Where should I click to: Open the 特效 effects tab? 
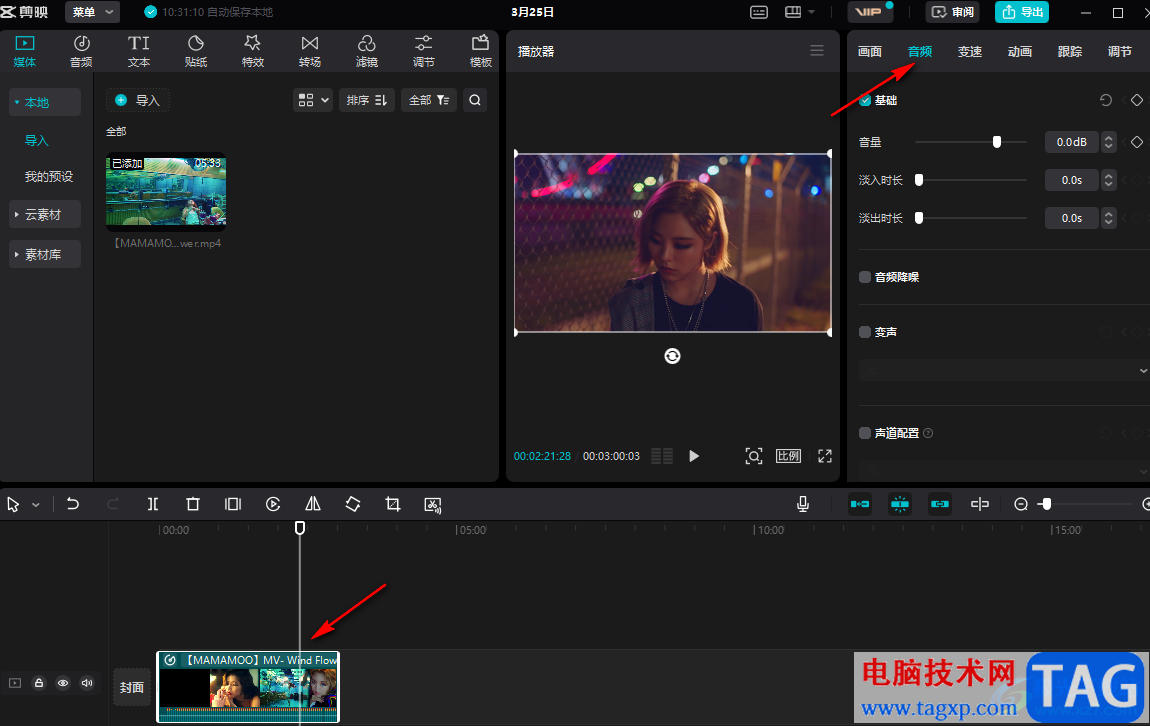tap(252, 51)
